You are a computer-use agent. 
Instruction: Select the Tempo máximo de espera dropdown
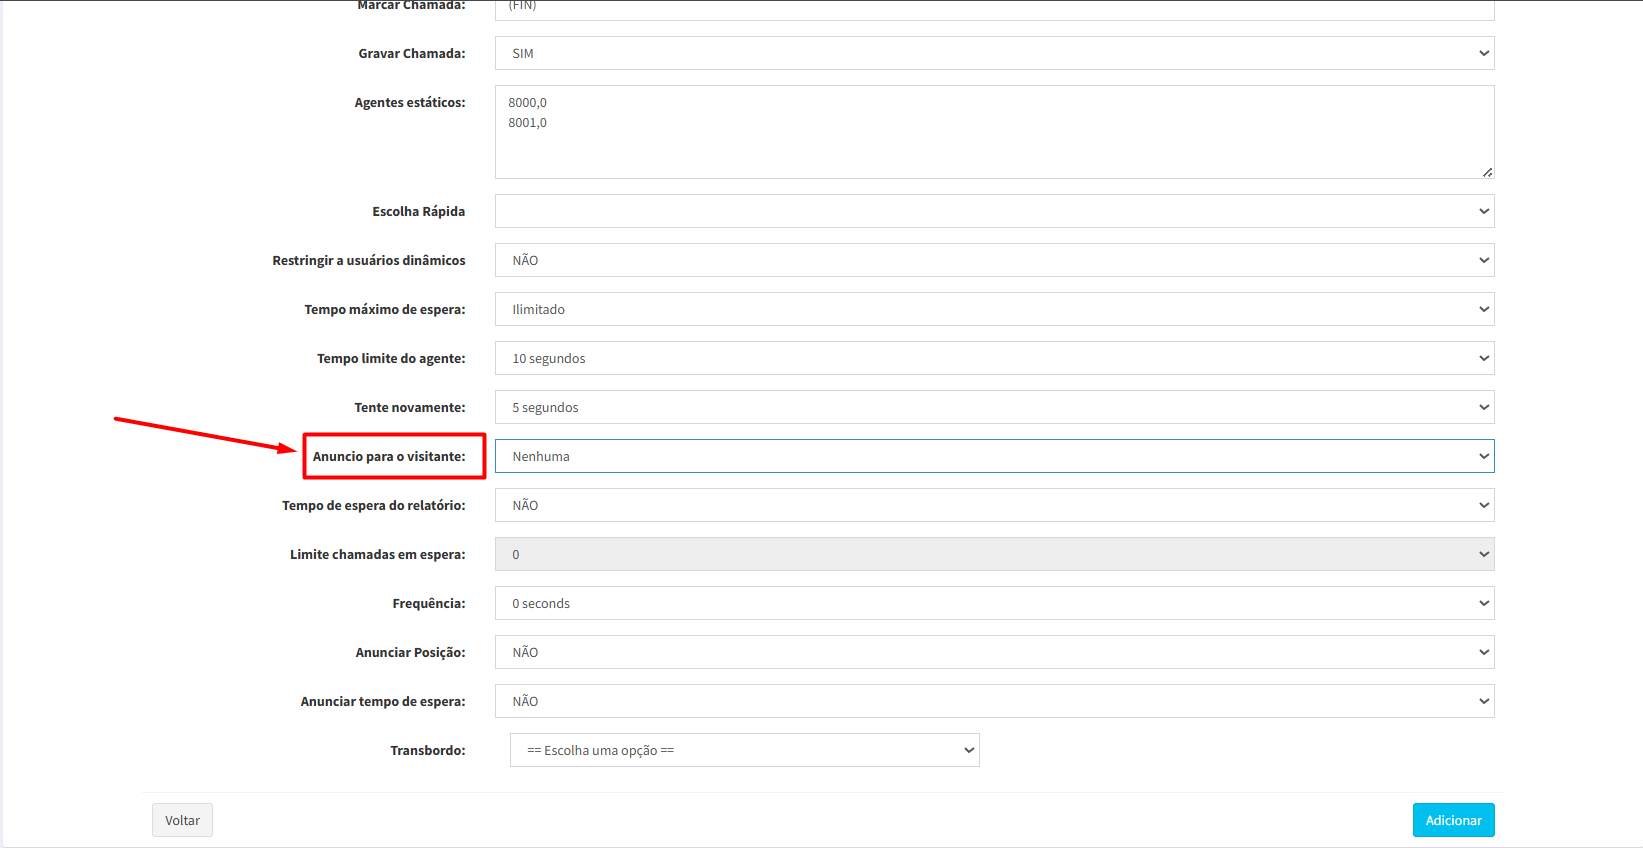tap(994, 309)
